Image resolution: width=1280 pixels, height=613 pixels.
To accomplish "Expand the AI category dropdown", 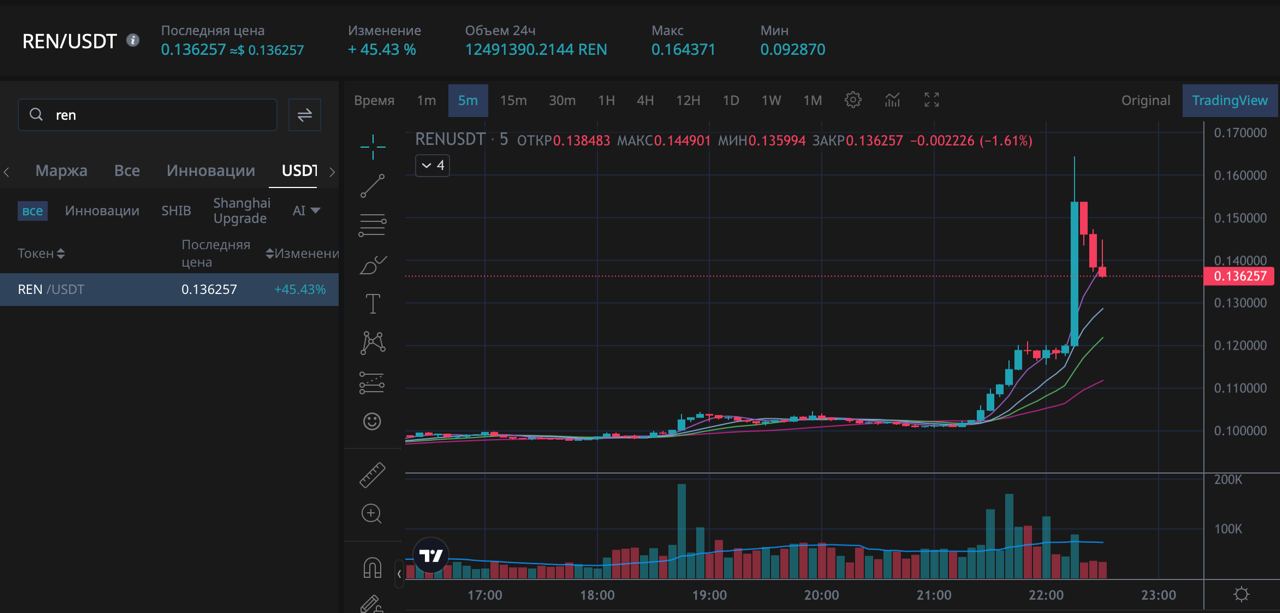I will (x=306, y=210).
